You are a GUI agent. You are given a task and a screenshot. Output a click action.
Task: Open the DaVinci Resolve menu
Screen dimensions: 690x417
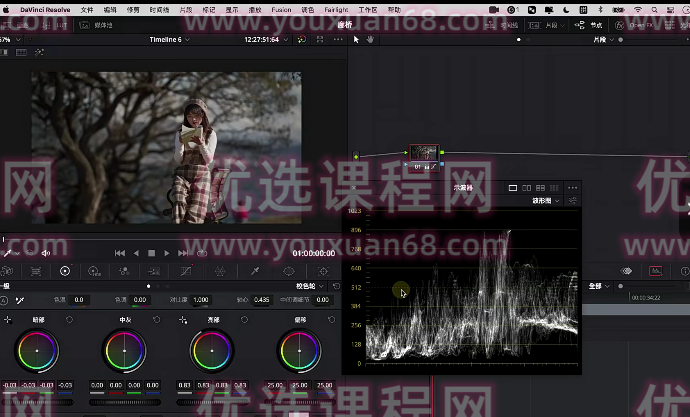[45, 10]
